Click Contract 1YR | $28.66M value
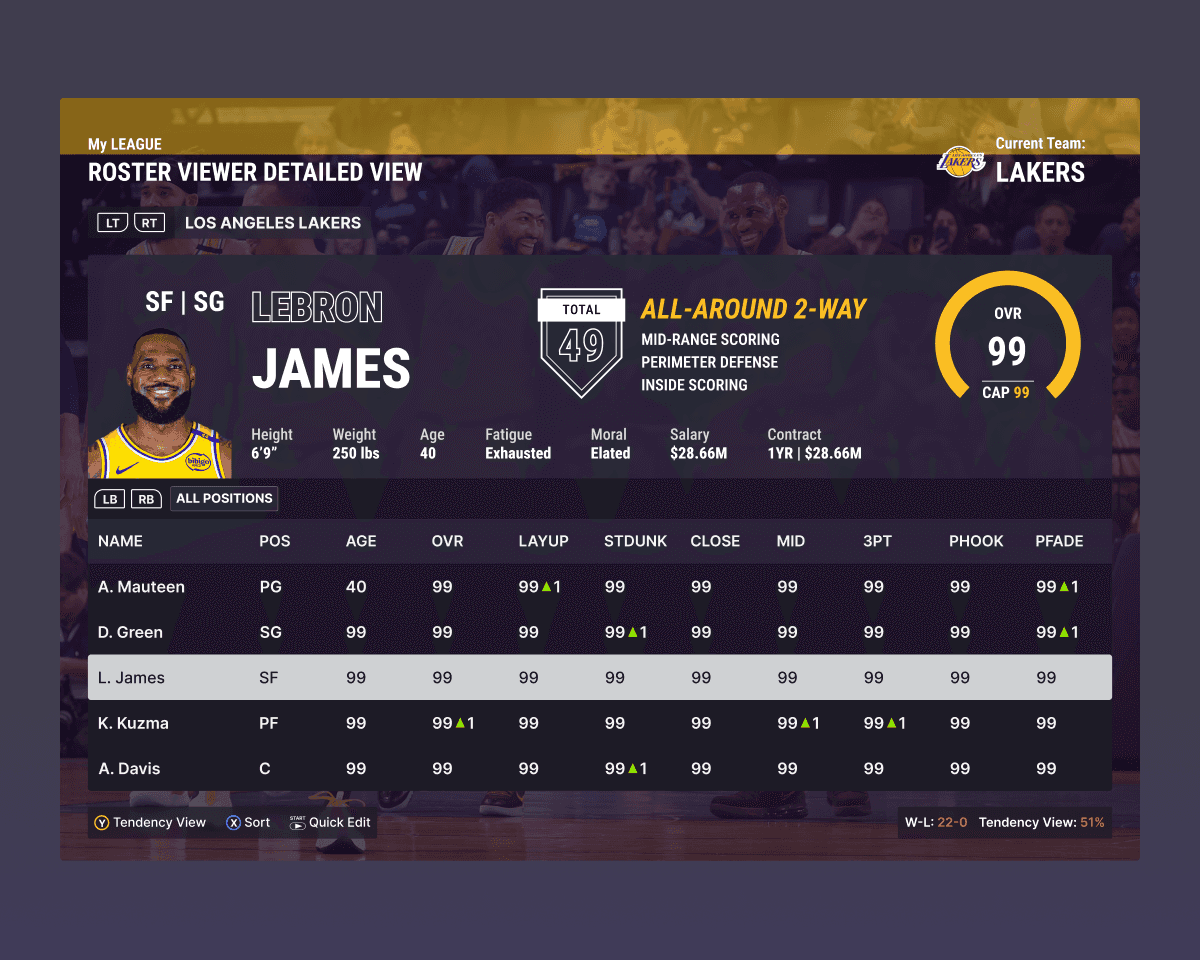This screenshot has width=1200, height=960. click(814, 453)
